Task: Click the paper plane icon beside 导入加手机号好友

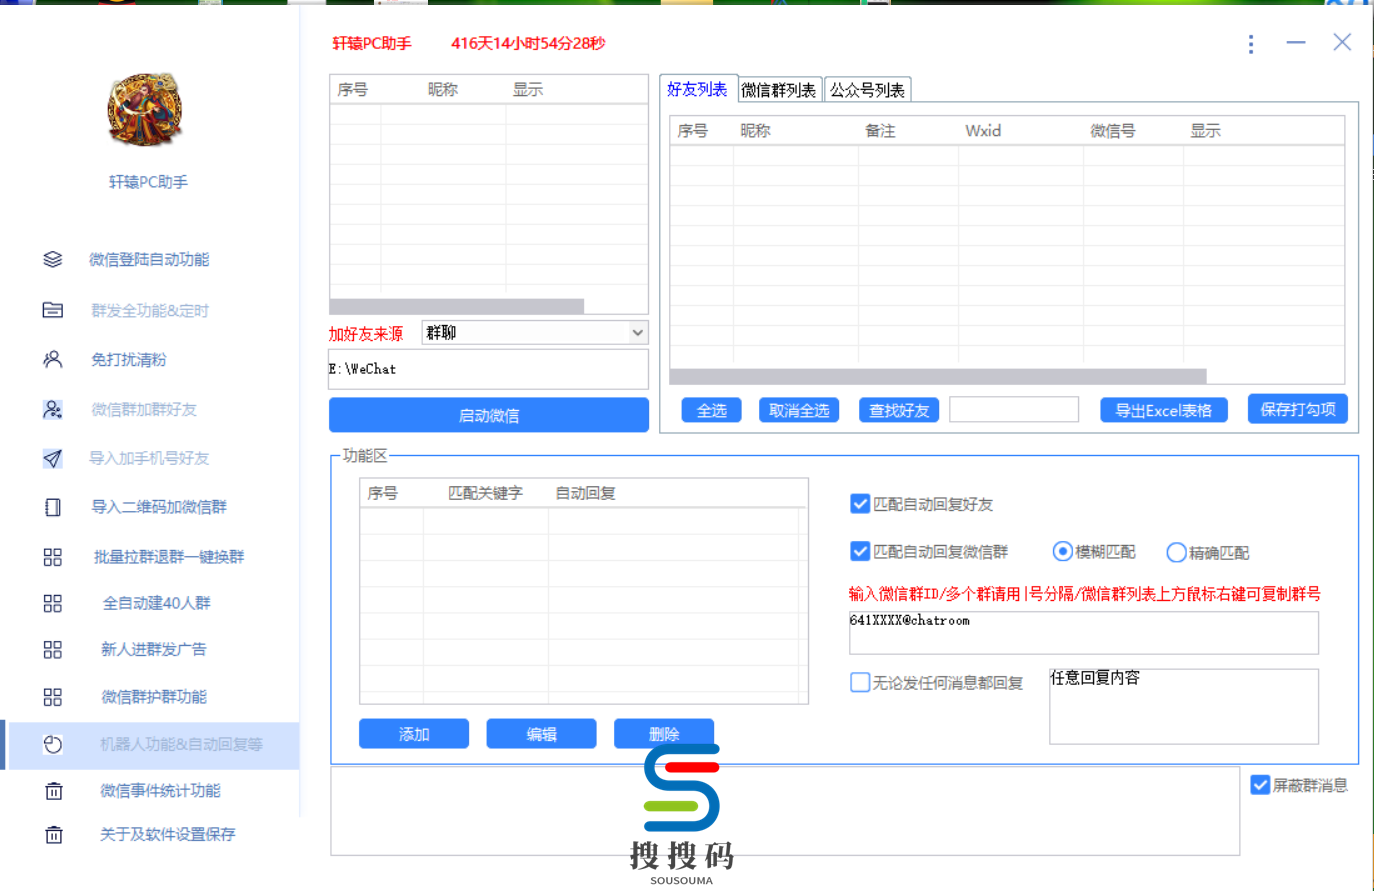Action: click(53, 458)
